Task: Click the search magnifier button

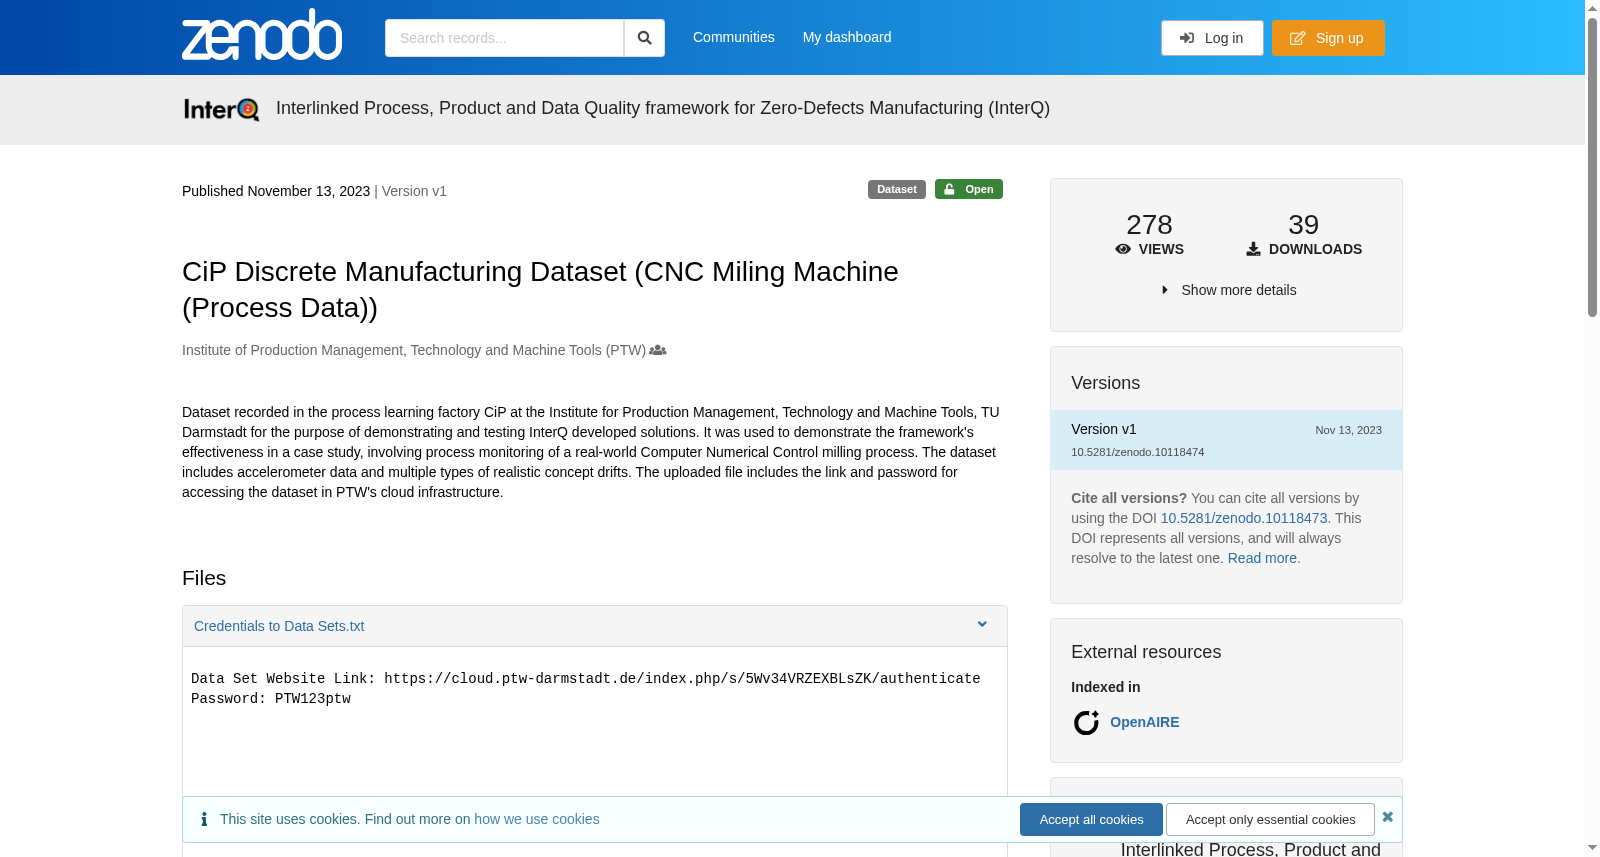Action: click(644, 38)
